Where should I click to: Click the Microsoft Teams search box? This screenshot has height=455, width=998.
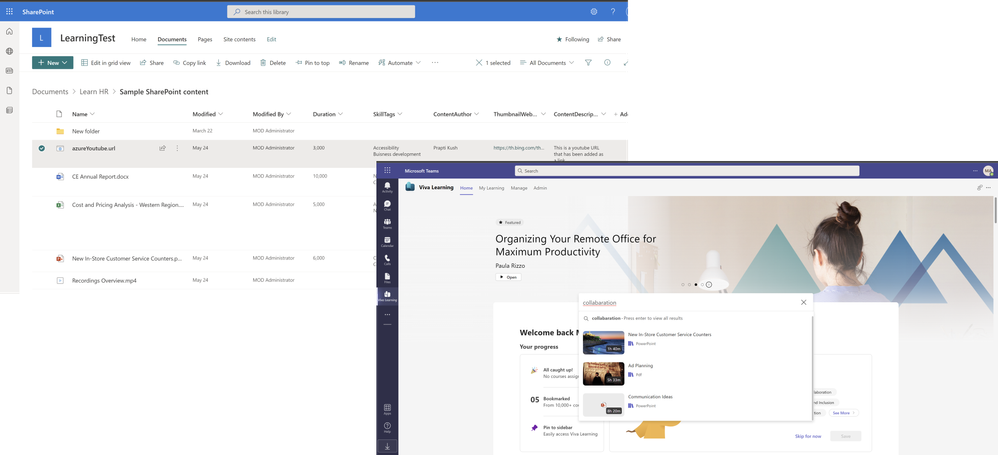[687, 171]
